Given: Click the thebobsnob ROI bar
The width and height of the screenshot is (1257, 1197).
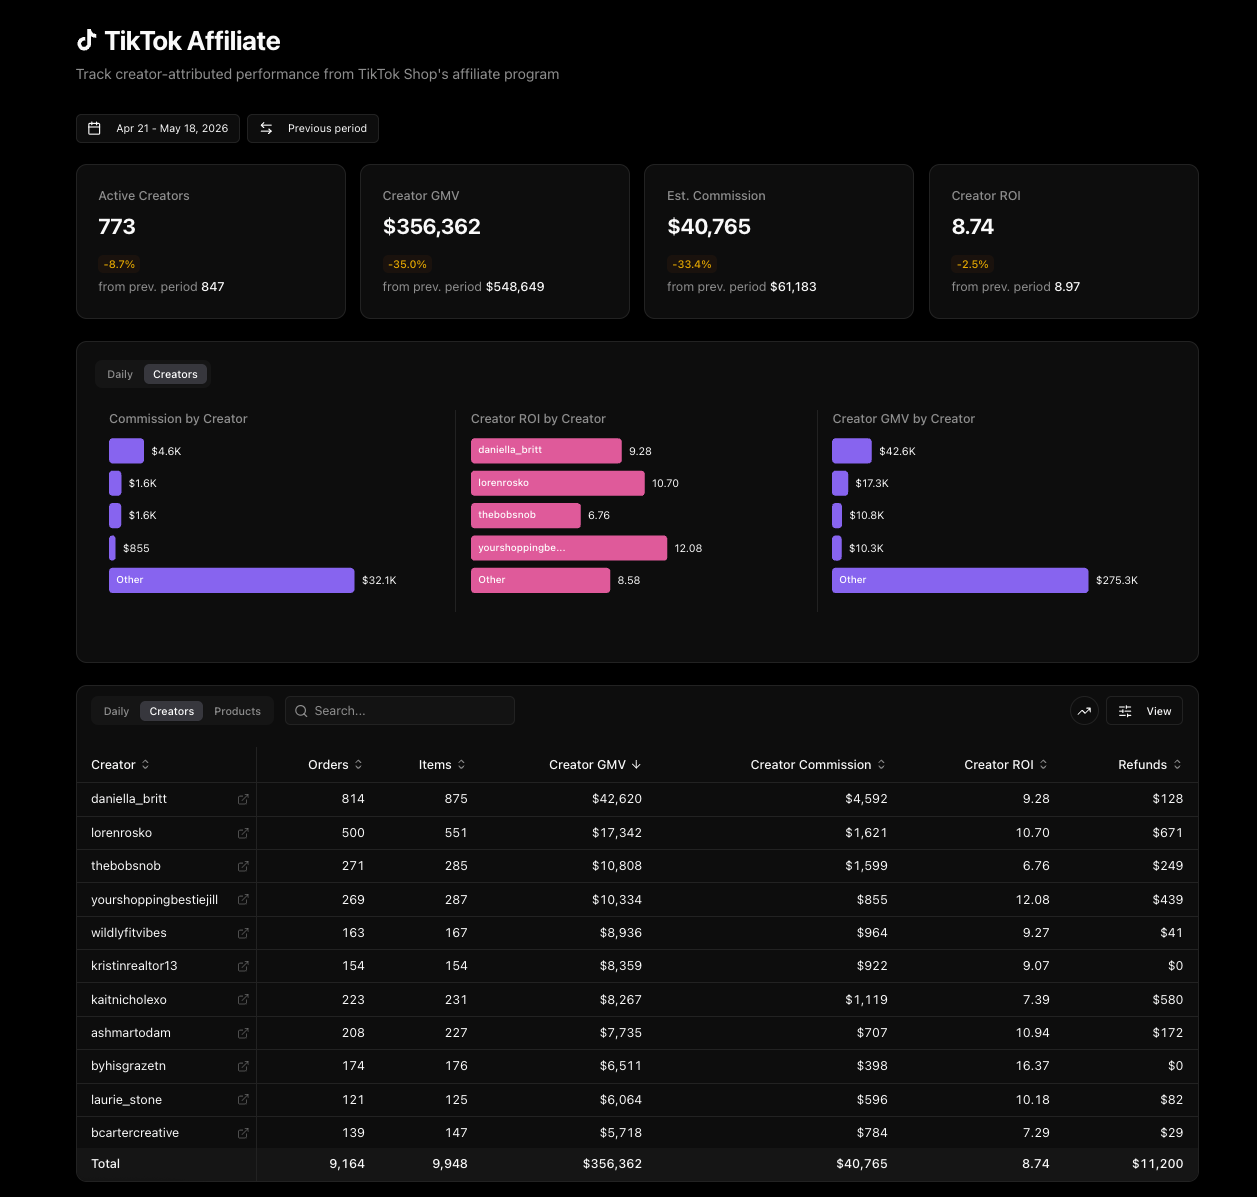Looking at the screenshot, I should coord(526,515).
